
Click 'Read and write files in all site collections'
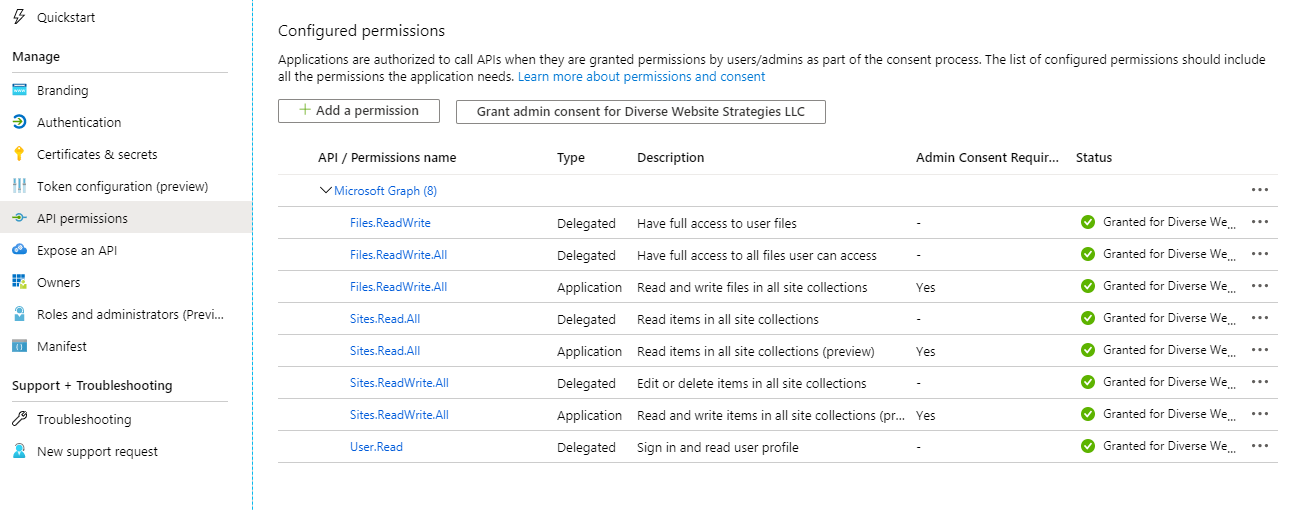752,287
